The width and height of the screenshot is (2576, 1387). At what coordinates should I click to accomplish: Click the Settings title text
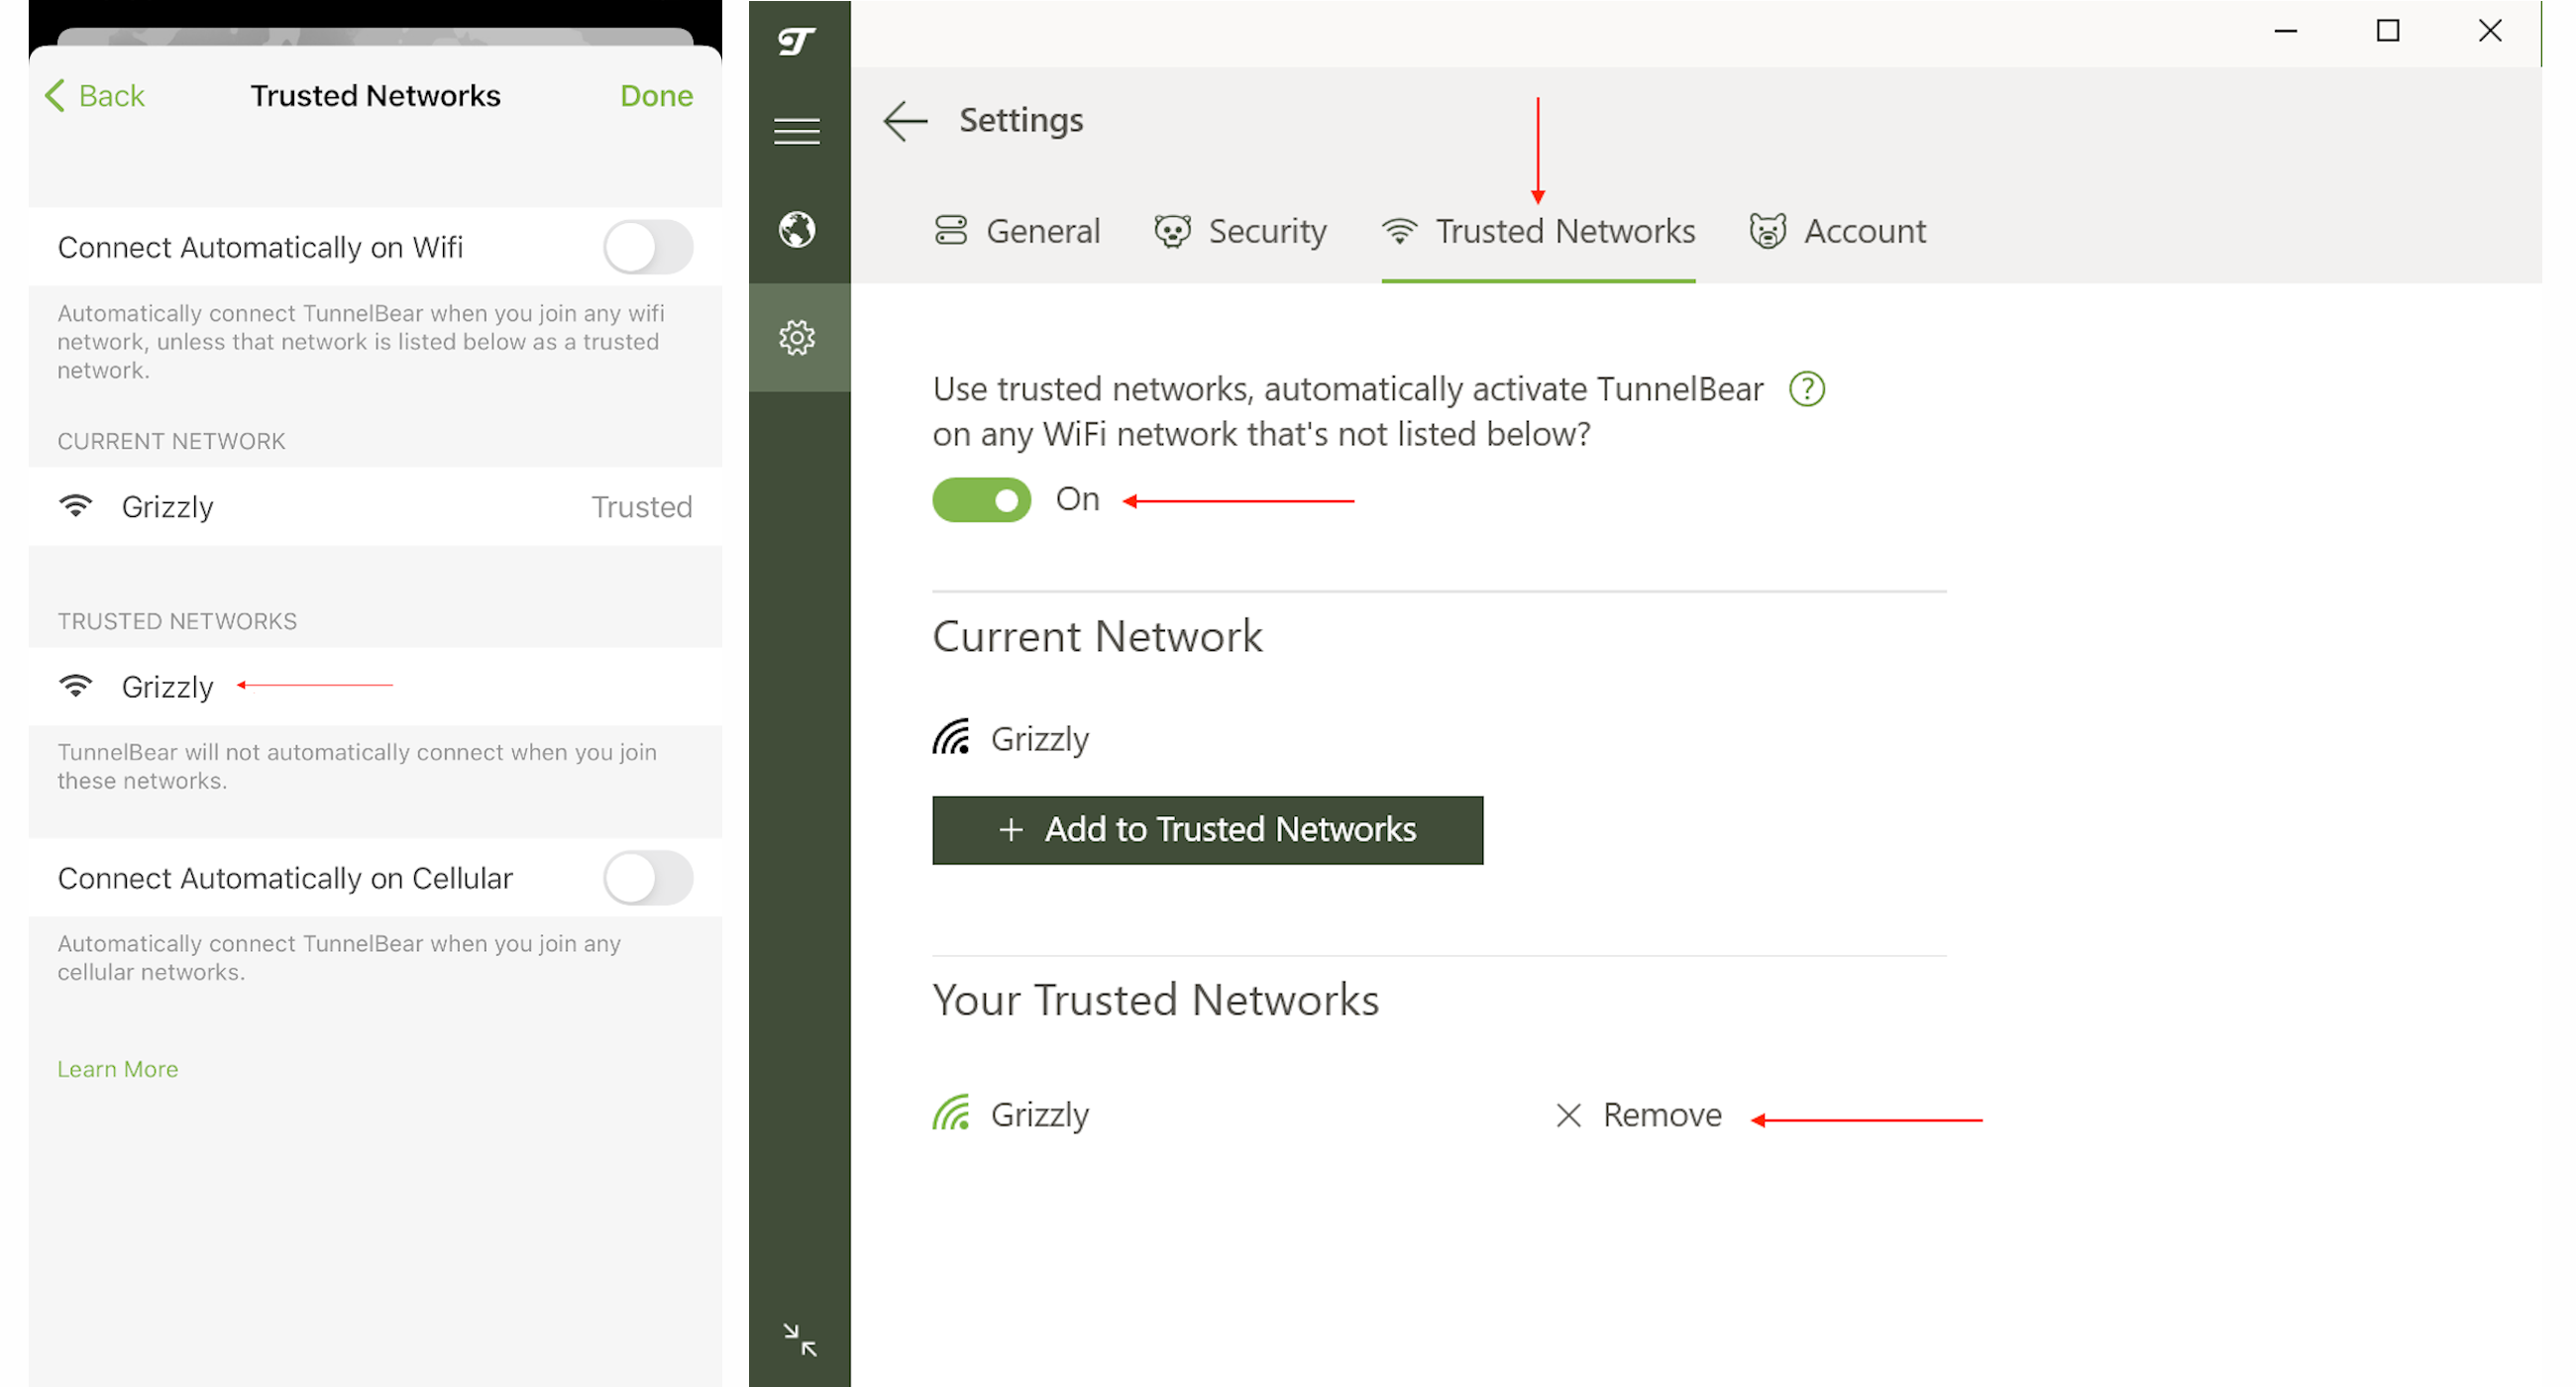[x=1021, y=121]
